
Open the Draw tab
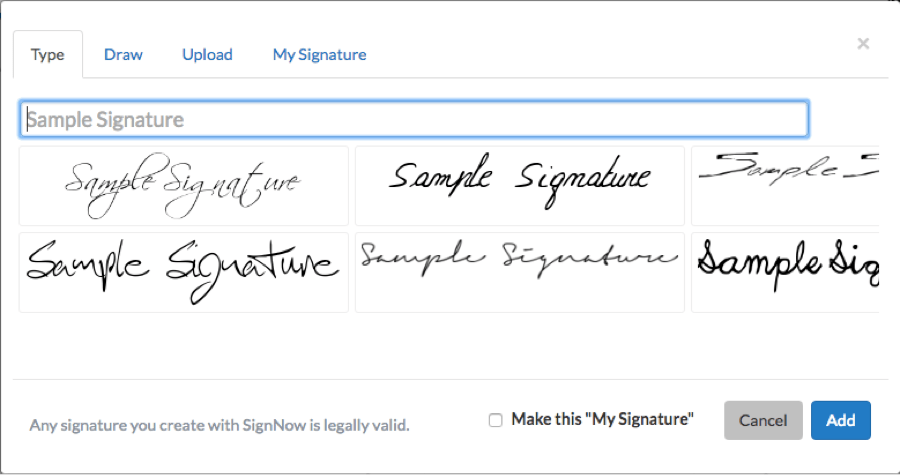(x=123, y=55)
